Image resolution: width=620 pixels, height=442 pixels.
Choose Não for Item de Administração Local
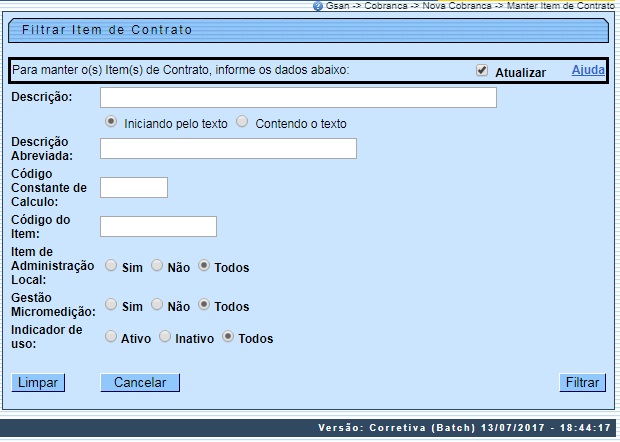pos(157,265)
